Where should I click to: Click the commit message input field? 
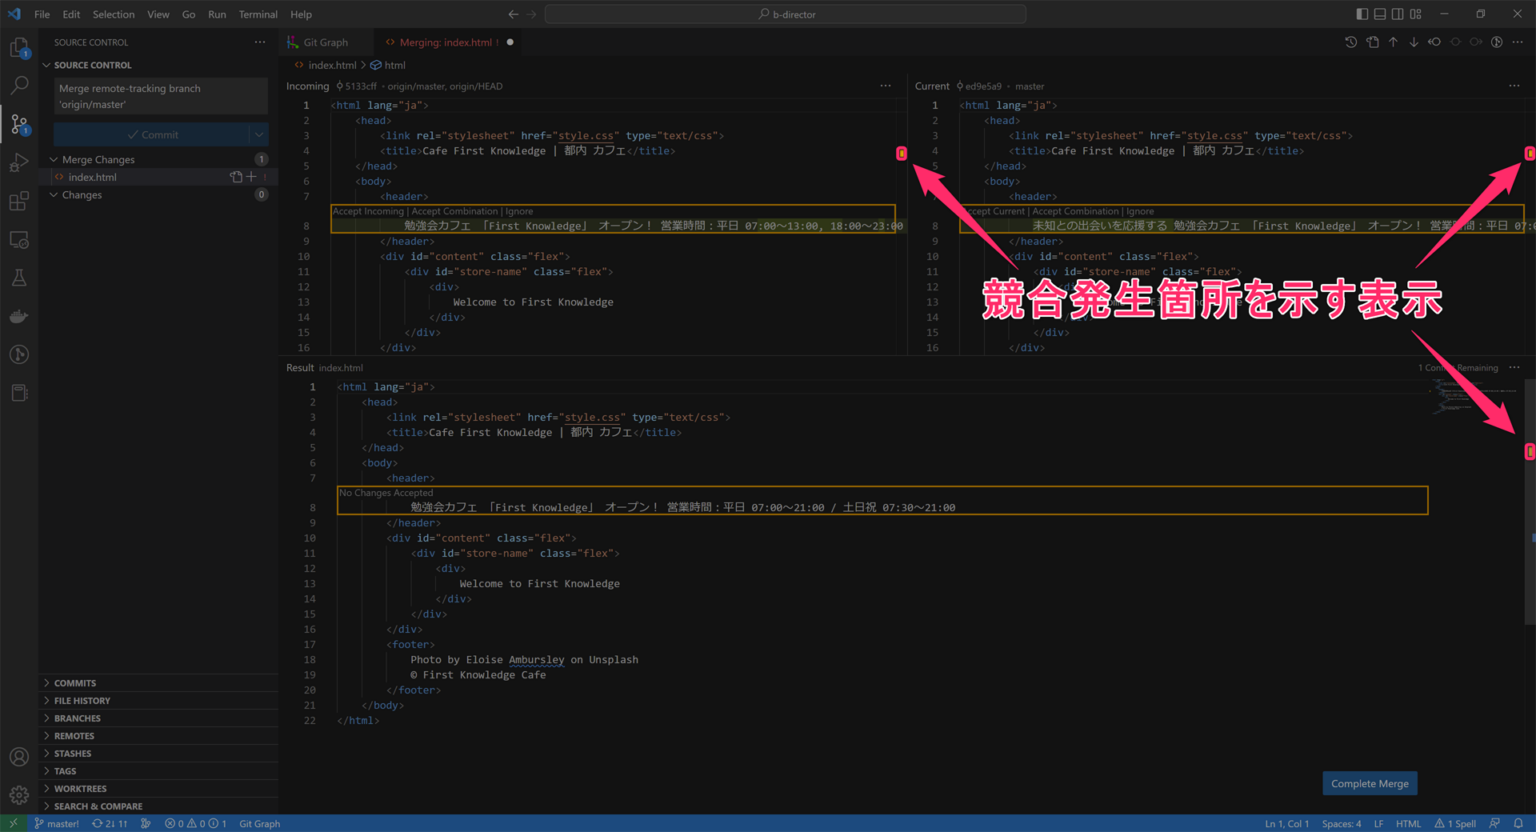[x=161, y=96]
